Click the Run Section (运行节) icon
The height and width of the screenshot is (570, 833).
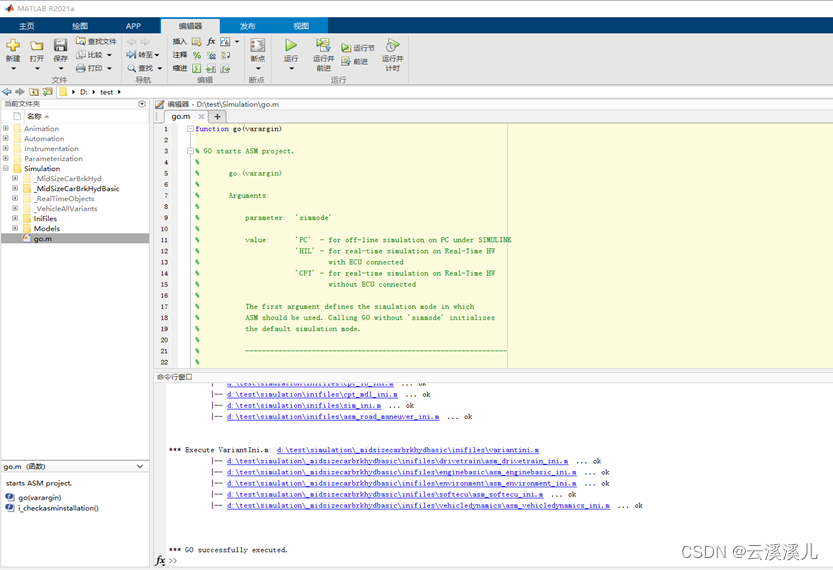tap(346, 48)
